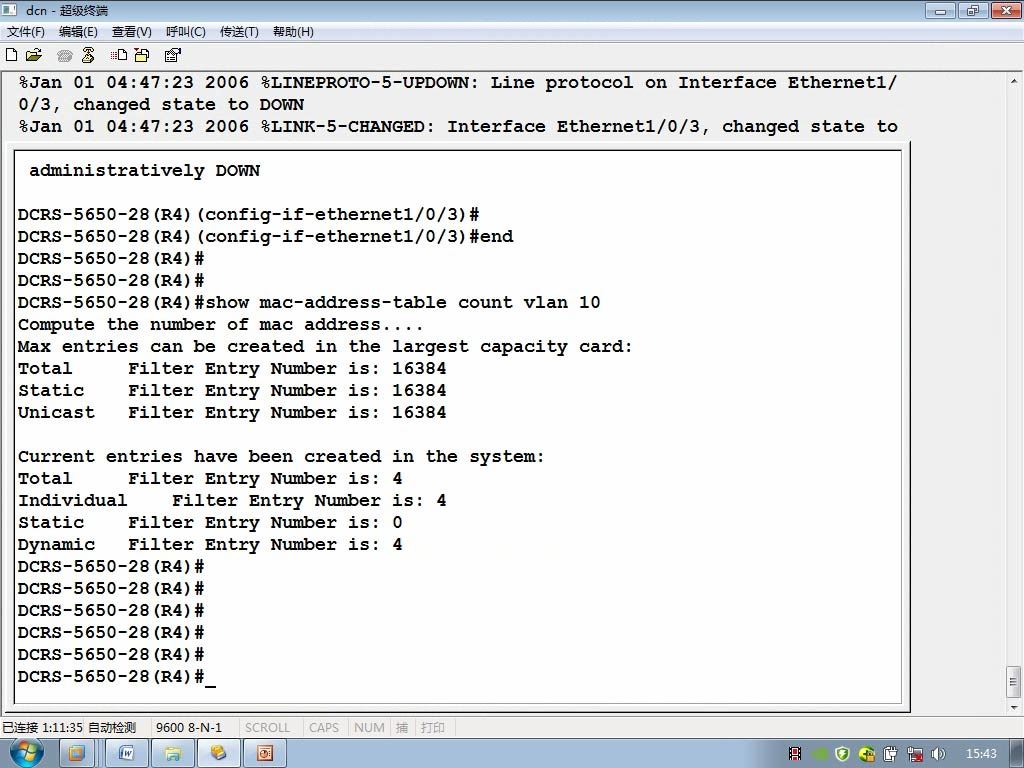Click the 'Static Filter Entry Number is: 0' line
The image size is (1024, 768).
coord(210,522)
